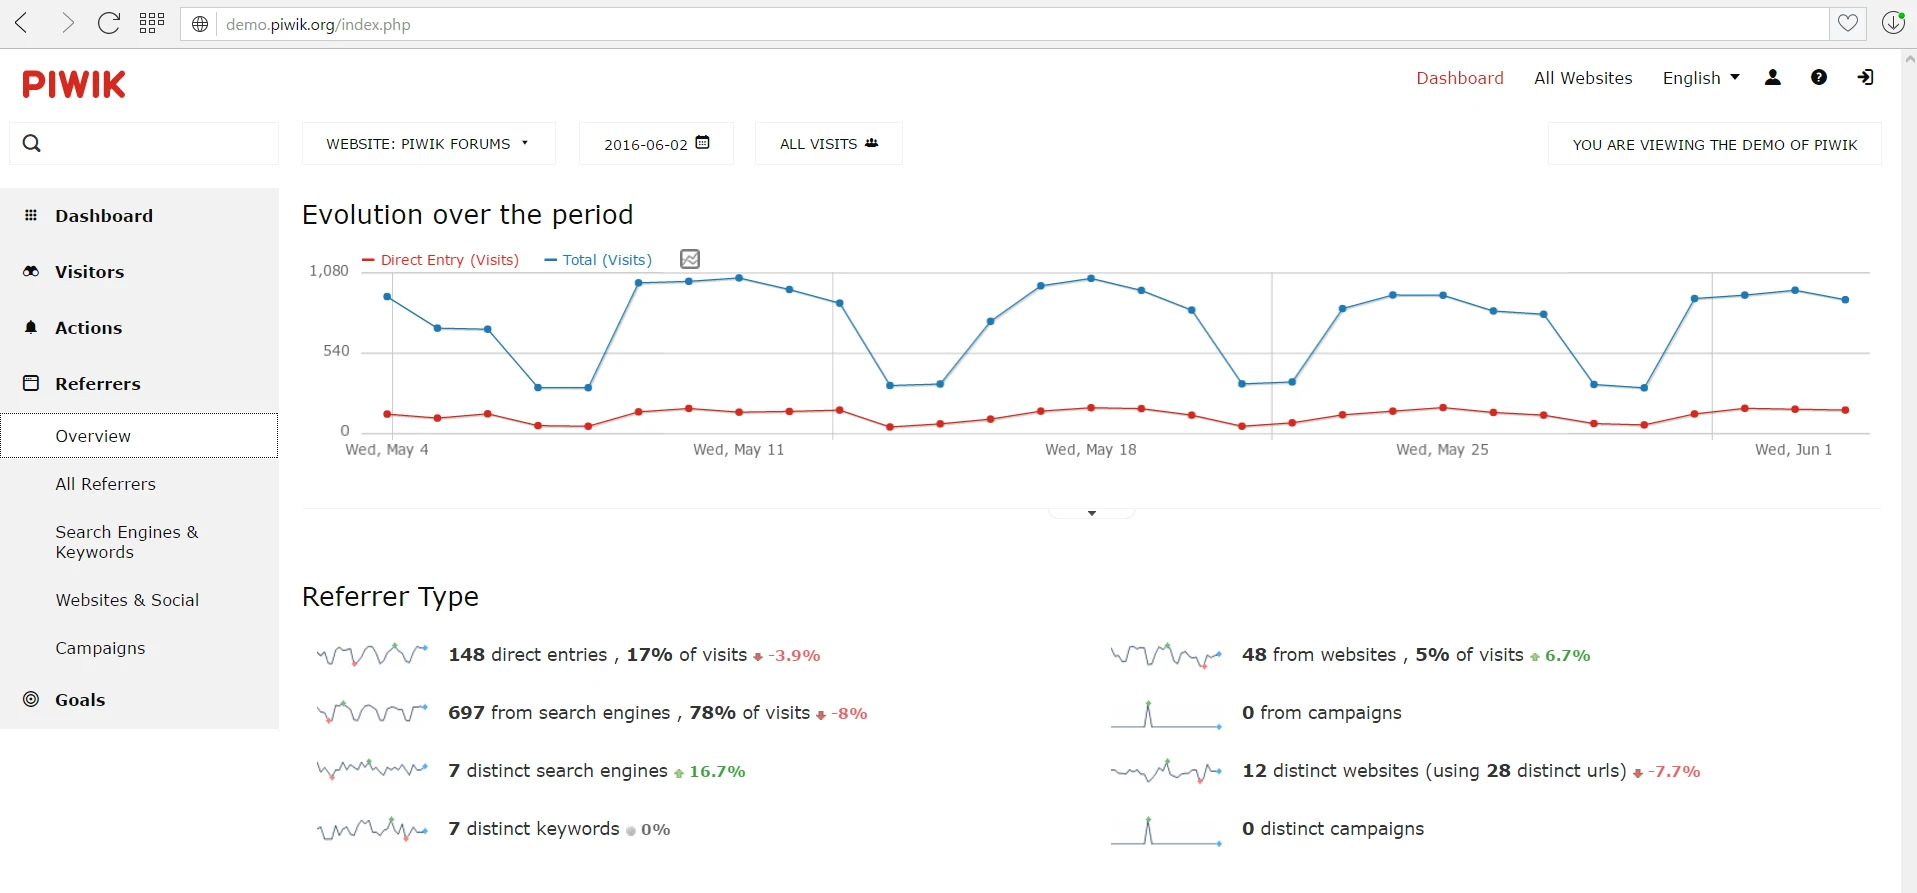Reload the page with the refresh icon
1917x893 pixels.
tap(108, 23)
